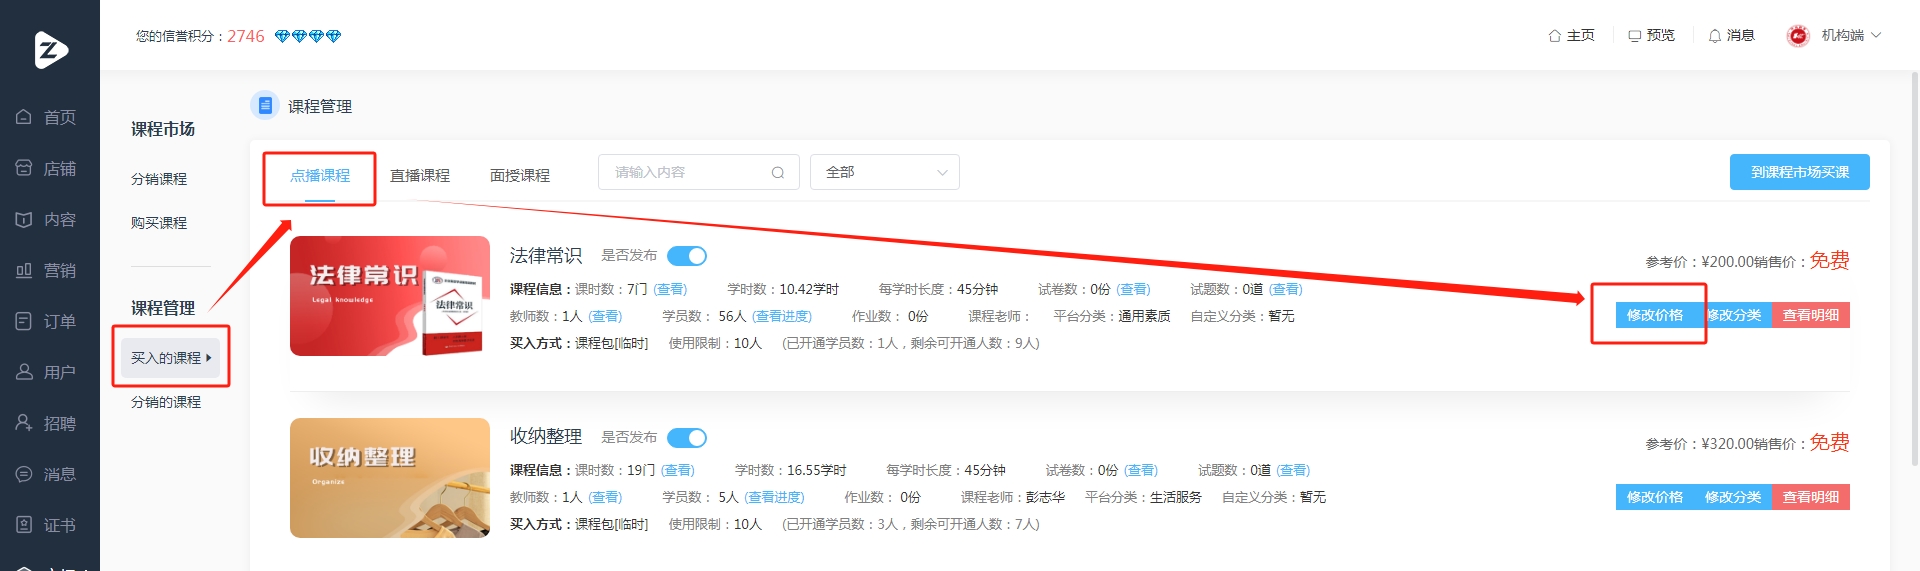This screenshot has height=571, width=1920.
Task: Click the 到课程市场买课 button
Action: tap(1800, 172)
